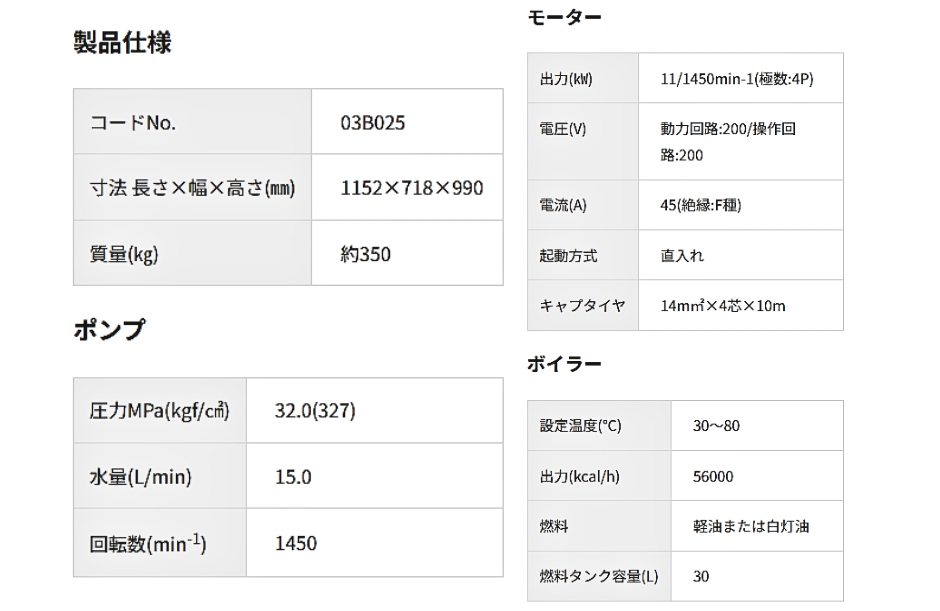Select the 水量(L/min) label cell

click(159, 476)
